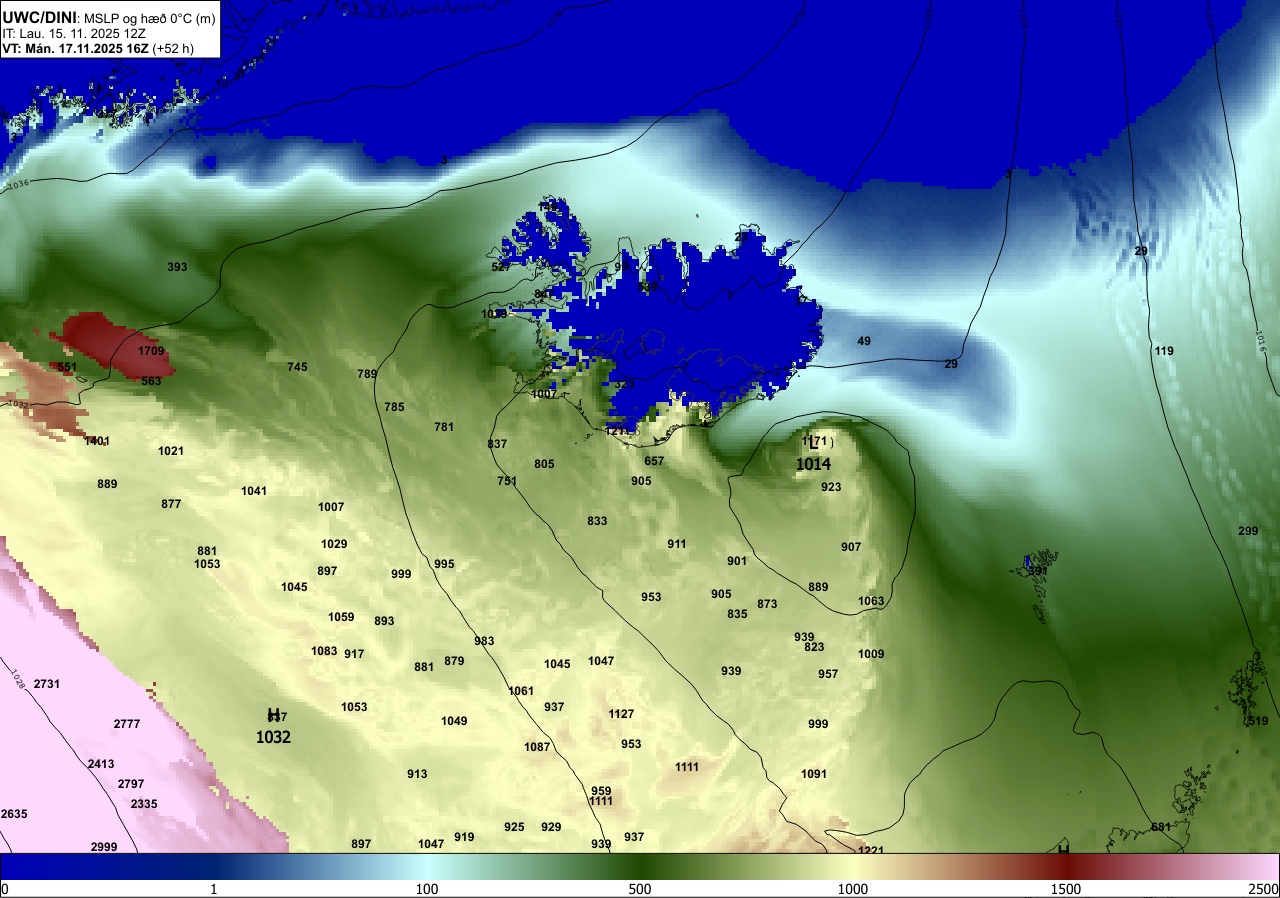Viewport: 1280px width, 898px height.
Task: Click the height value 519
Action: [x=1258, y=721]
